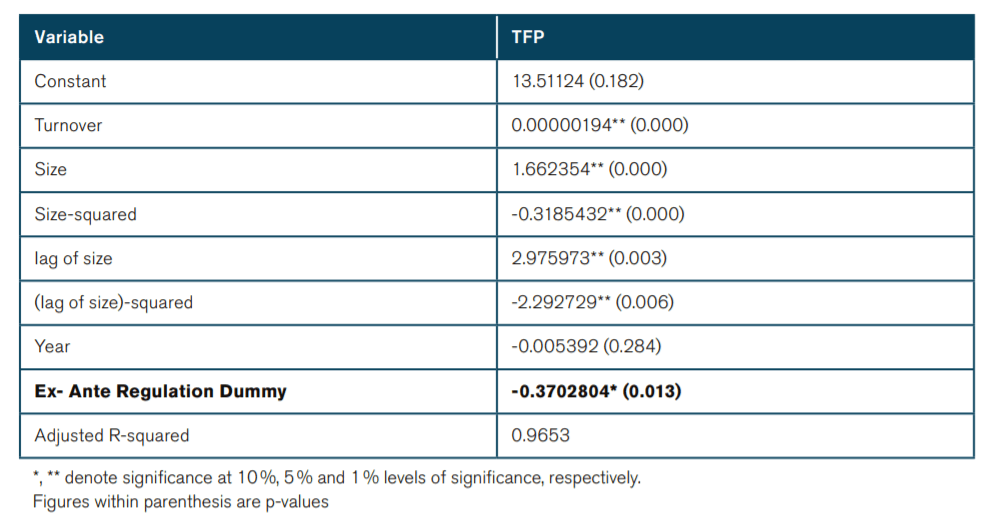Select the (lag of size)-squared label
Viewport: 991px width, 517px height.
(x=114, y=302)
